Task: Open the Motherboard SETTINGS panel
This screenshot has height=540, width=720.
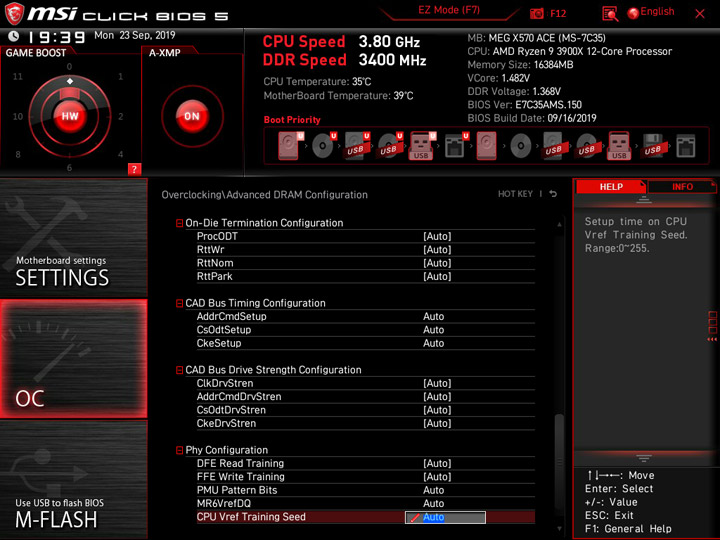Action: pos(73,238)
